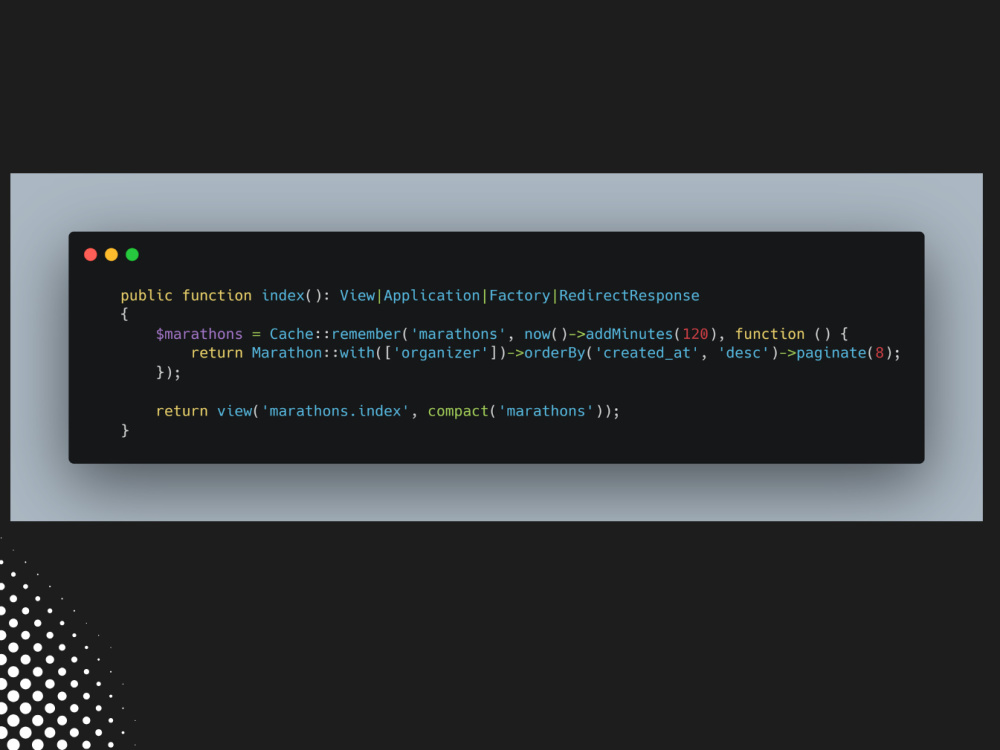1000x750 pixels.
Task: Click the 'View' return type
Action: tap(357, 295)
